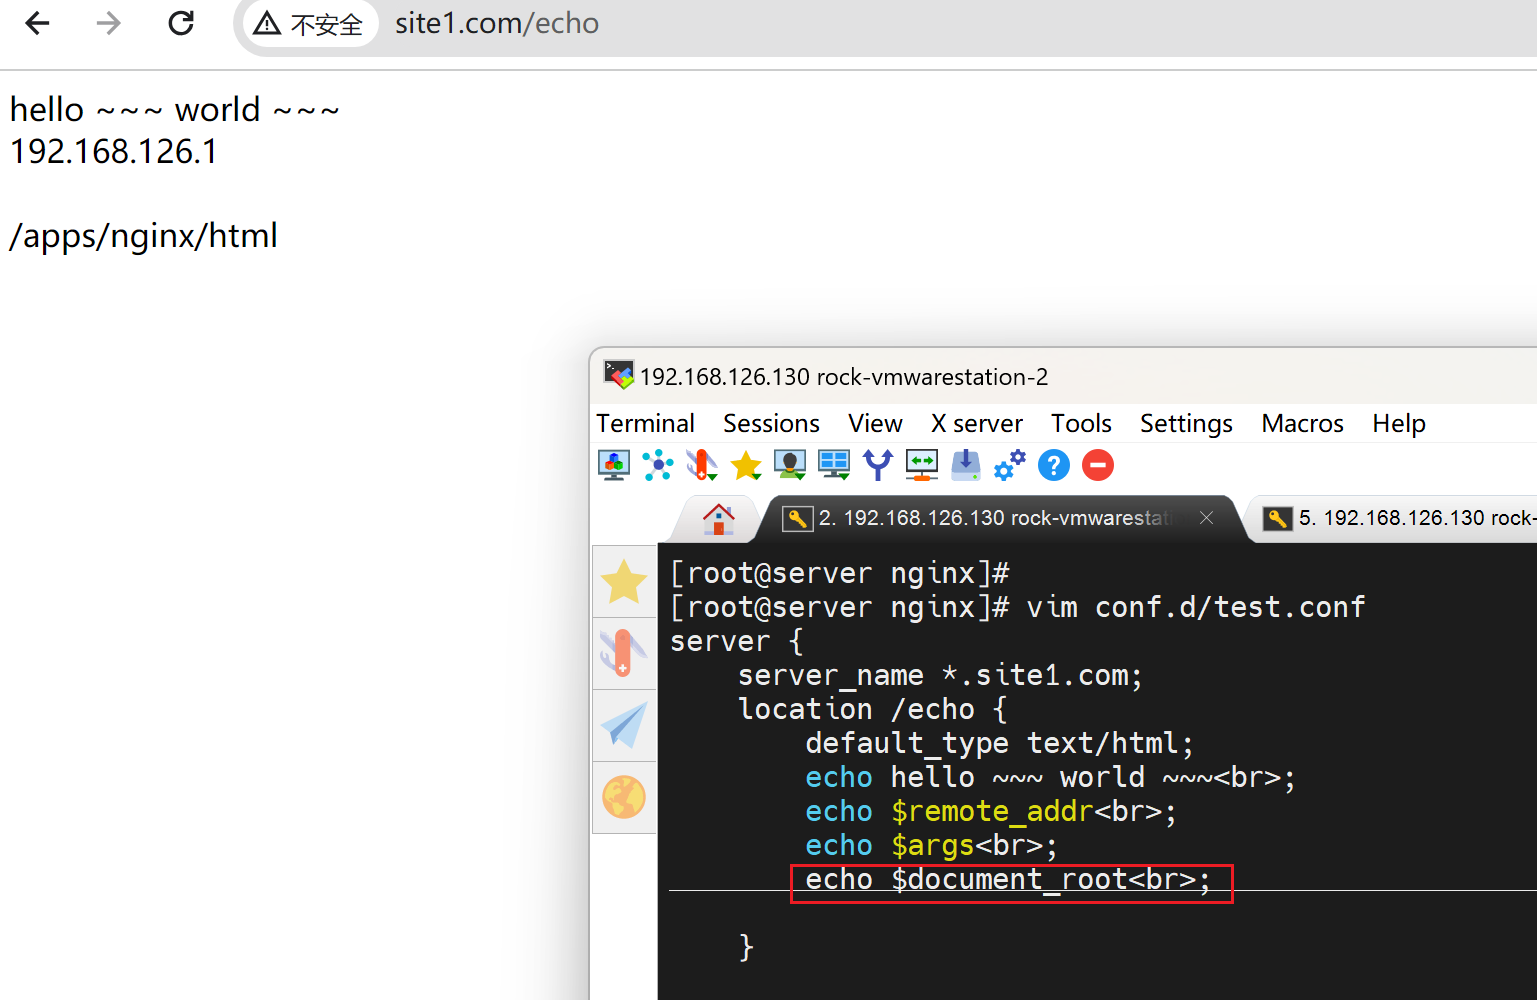Screen dimensions: 1537x1000
Task: Go to the home tab
Action: tap(718, 519)
